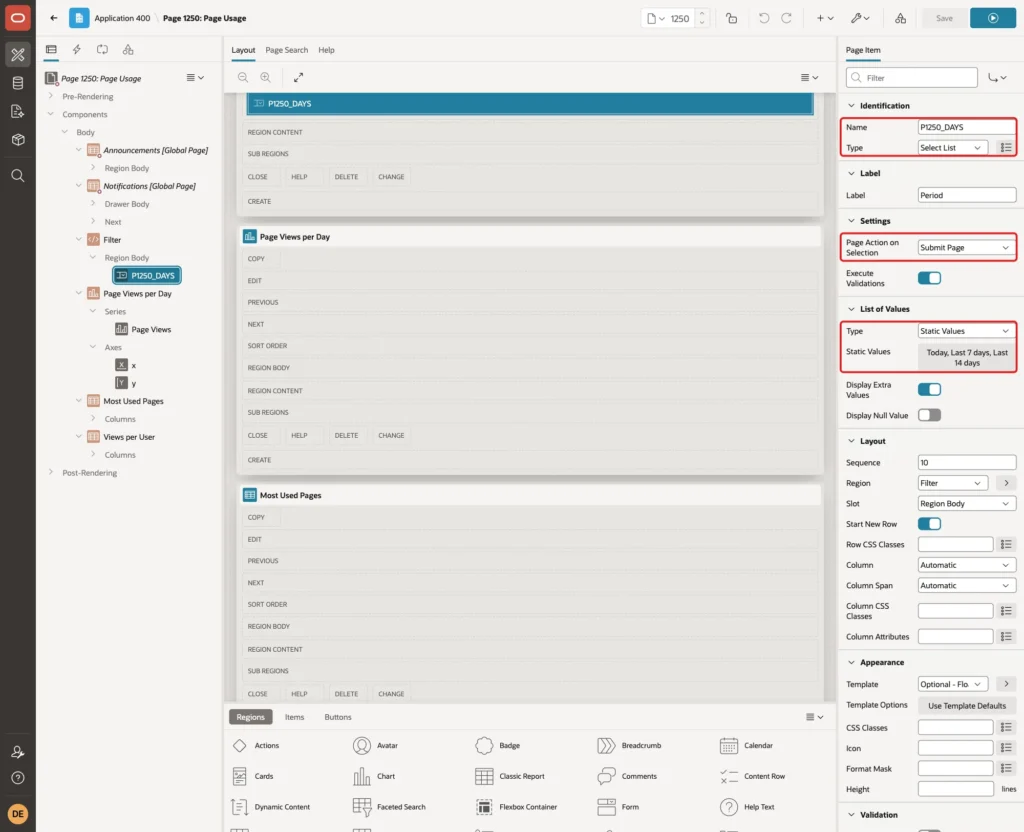This screenshot has width=1024, height=832.
Task: Open the Slot dropdown showing Region Body
Action: tap(967, 504)
